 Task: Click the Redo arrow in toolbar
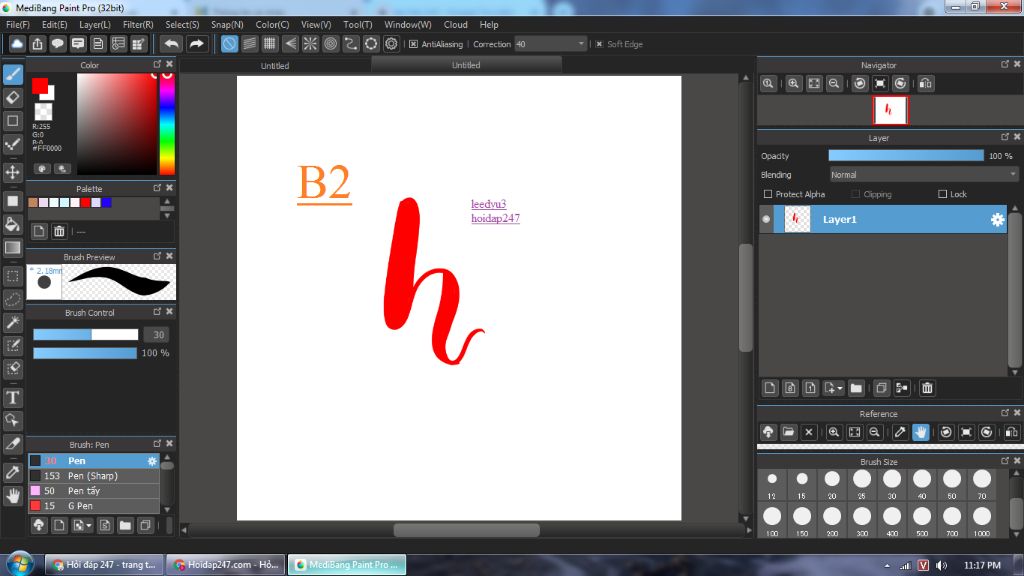coord(196,44)
